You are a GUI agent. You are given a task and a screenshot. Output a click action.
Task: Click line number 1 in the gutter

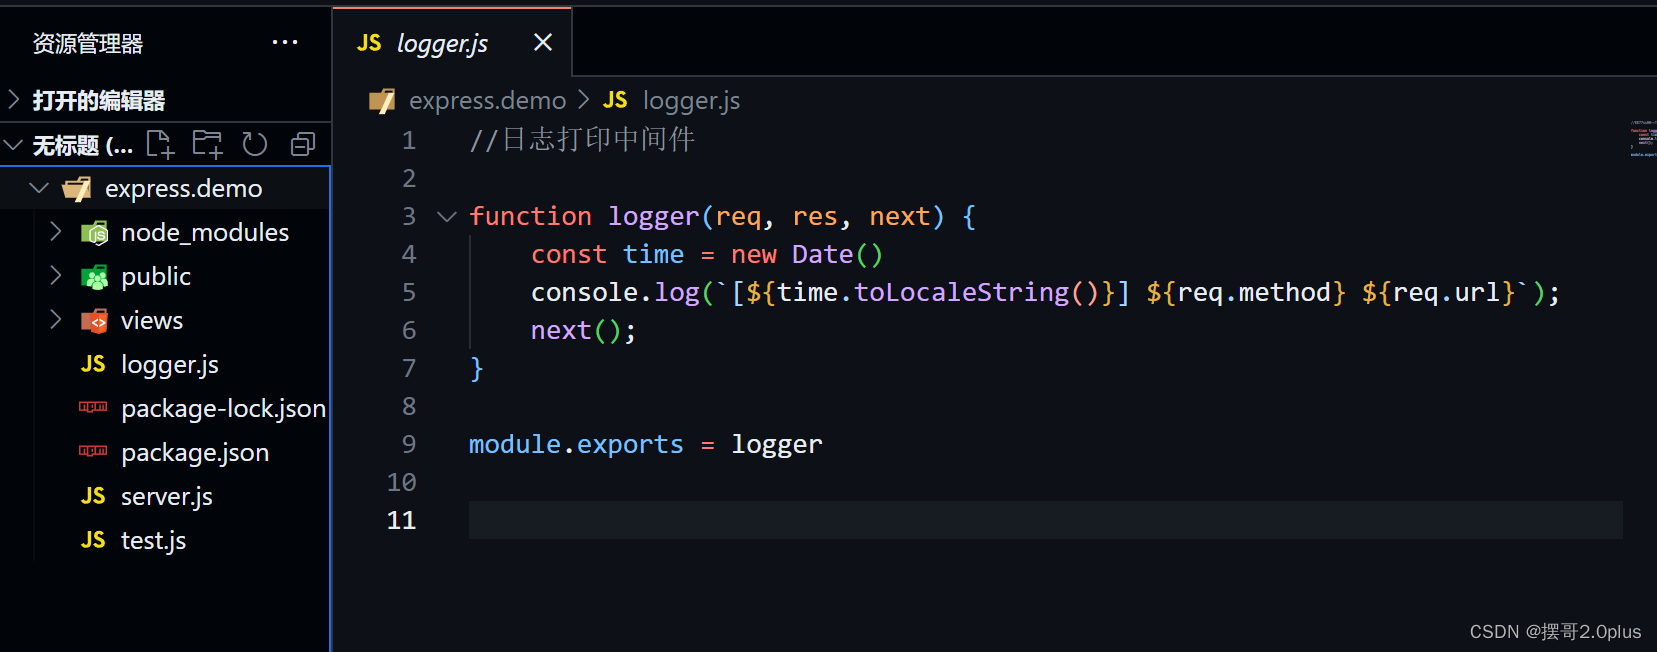click(x=409, y=140)
